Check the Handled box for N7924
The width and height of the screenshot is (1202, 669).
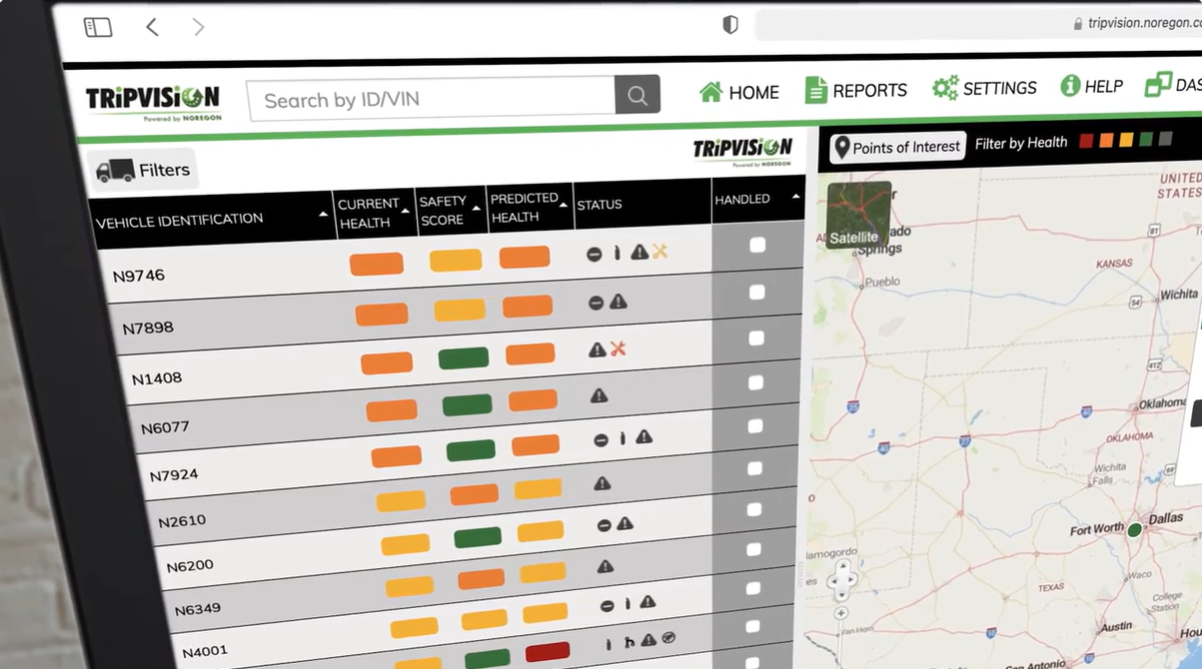tap(755, 426)
